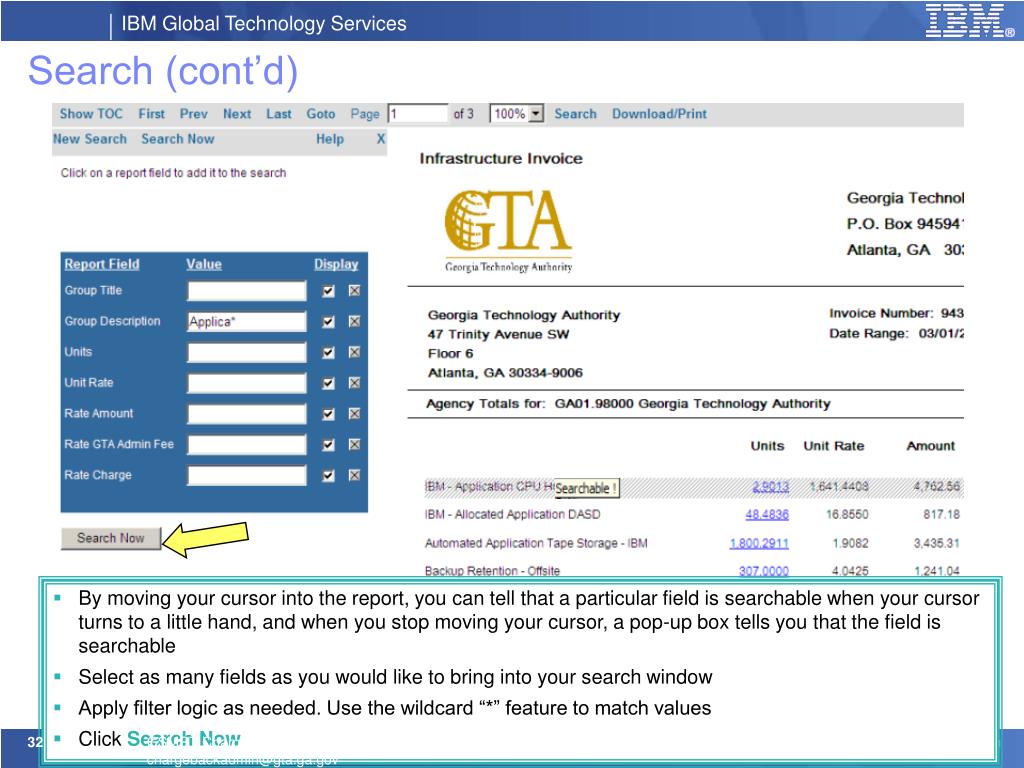The image size is (1024, 768).
Task: Click the Units value field
Action: point(247,352)
